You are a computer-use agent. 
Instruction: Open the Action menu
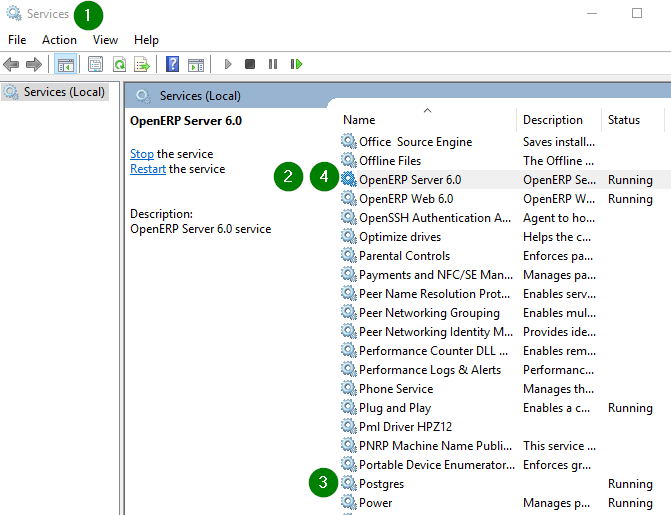[x=59, y=40]
